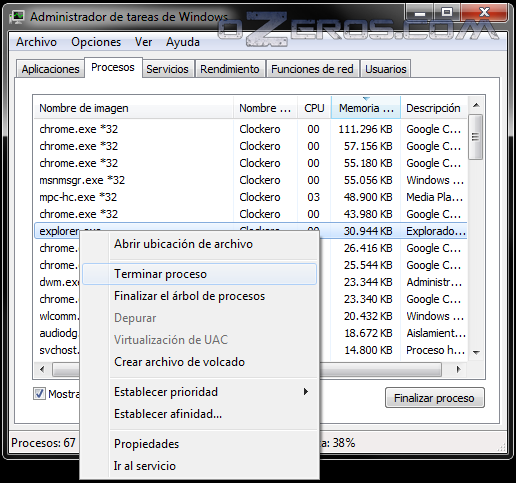
Task: Open the Ayuda menu
Action: pos(183,42)
